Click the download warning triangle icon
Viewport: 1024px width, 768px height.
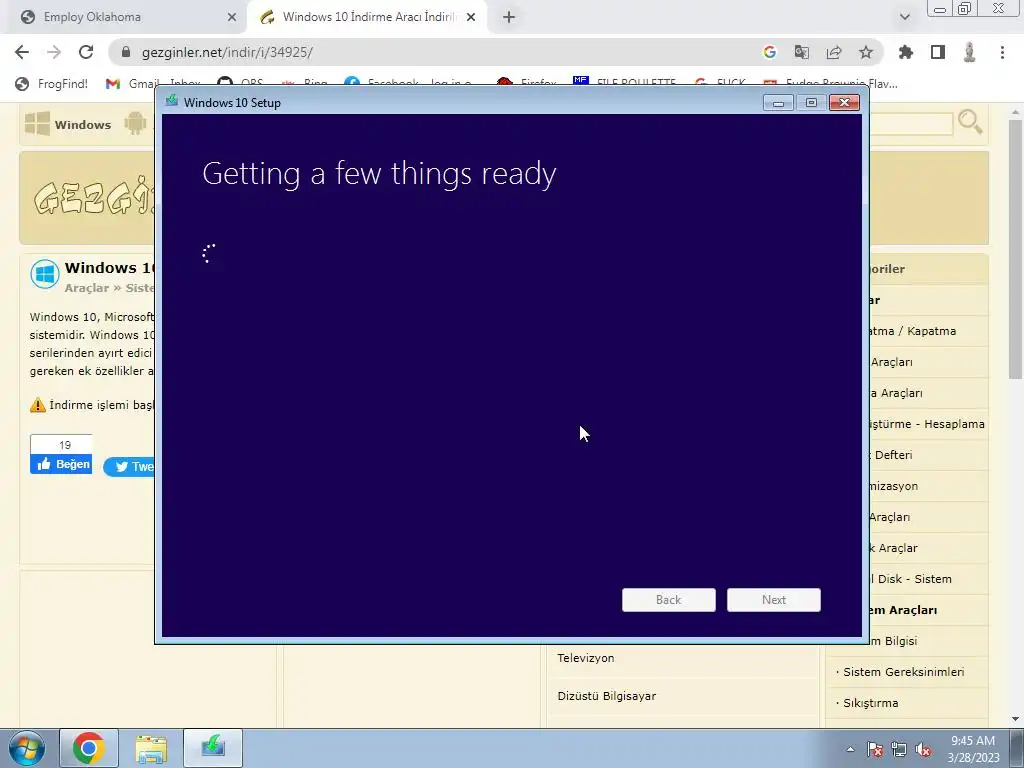click(38, 405)
